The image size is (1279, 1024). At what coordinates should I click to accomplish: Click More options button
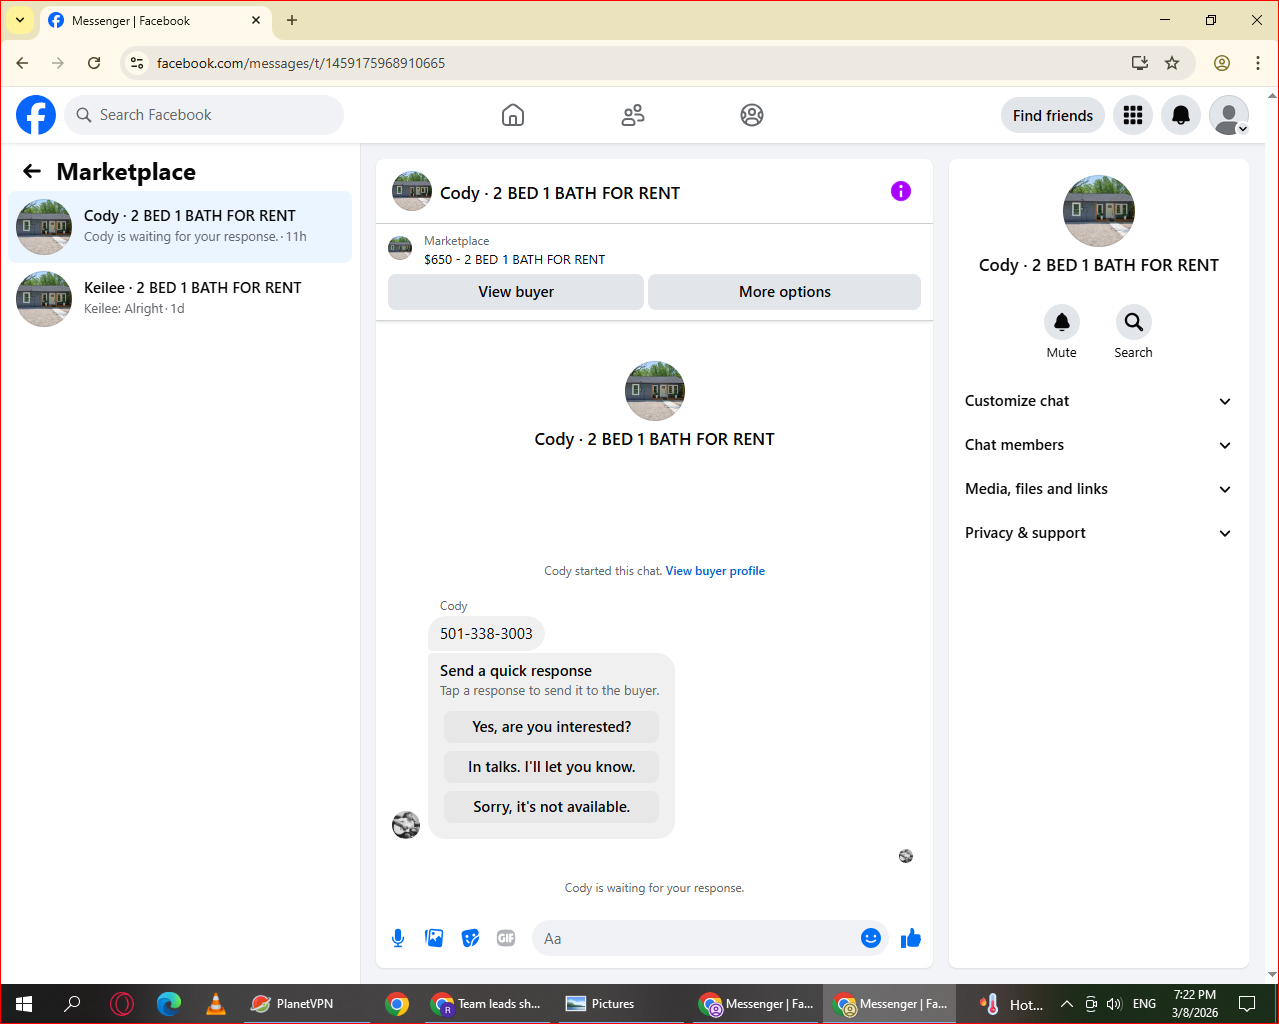click(785, 292)
